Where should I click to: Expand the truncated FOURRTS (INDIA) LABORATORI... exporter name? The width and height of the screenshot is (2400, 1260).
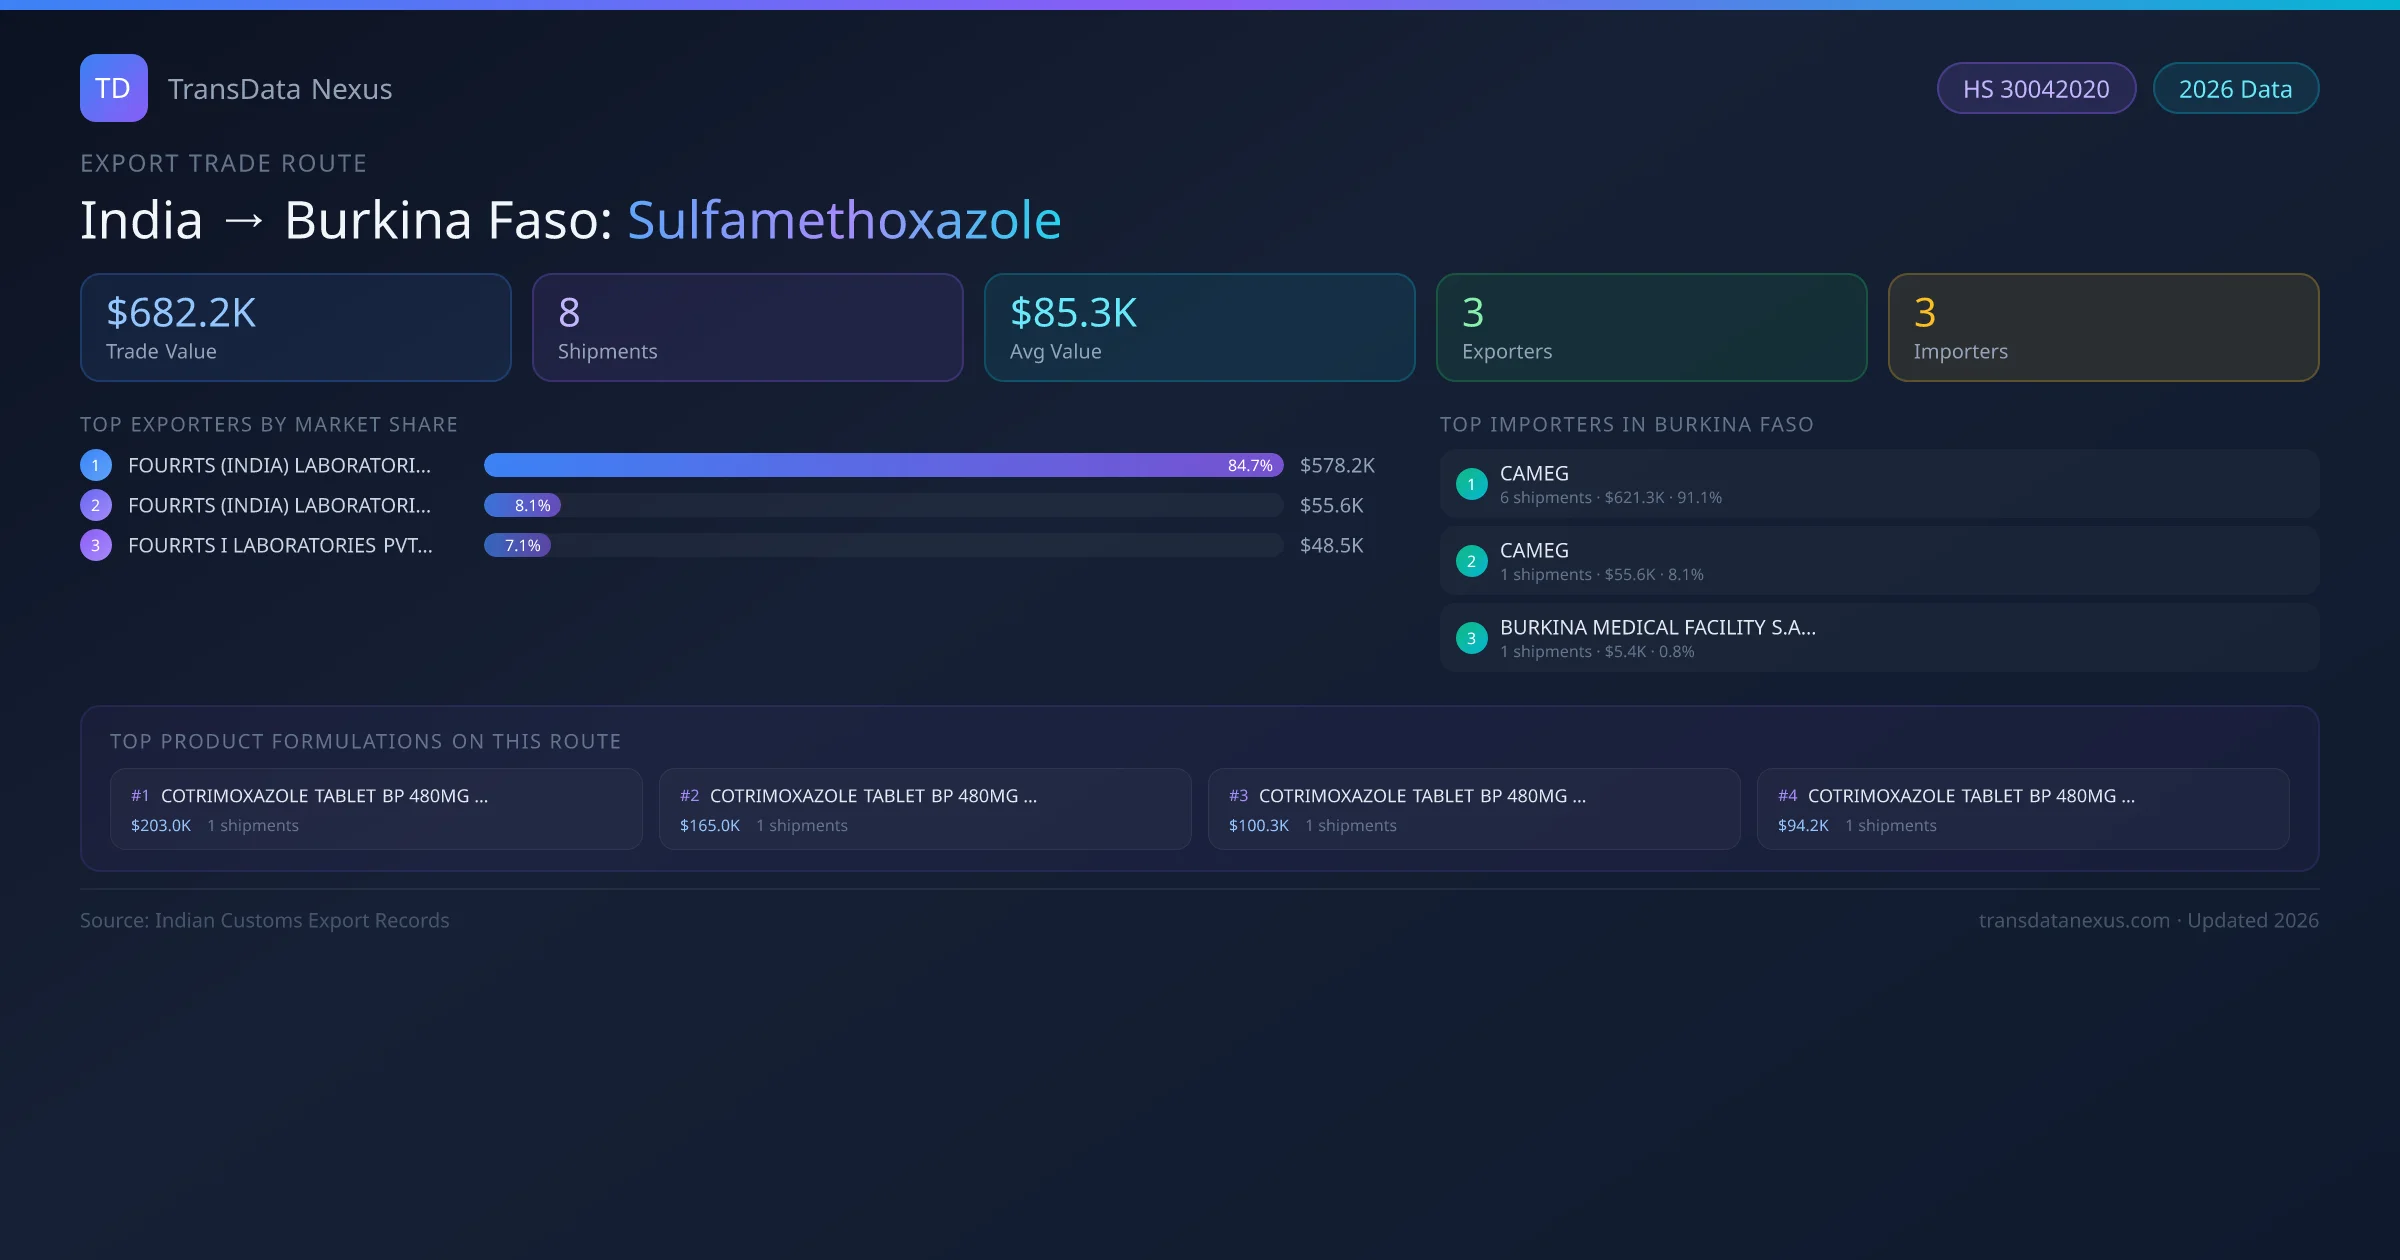click(279, 465)
